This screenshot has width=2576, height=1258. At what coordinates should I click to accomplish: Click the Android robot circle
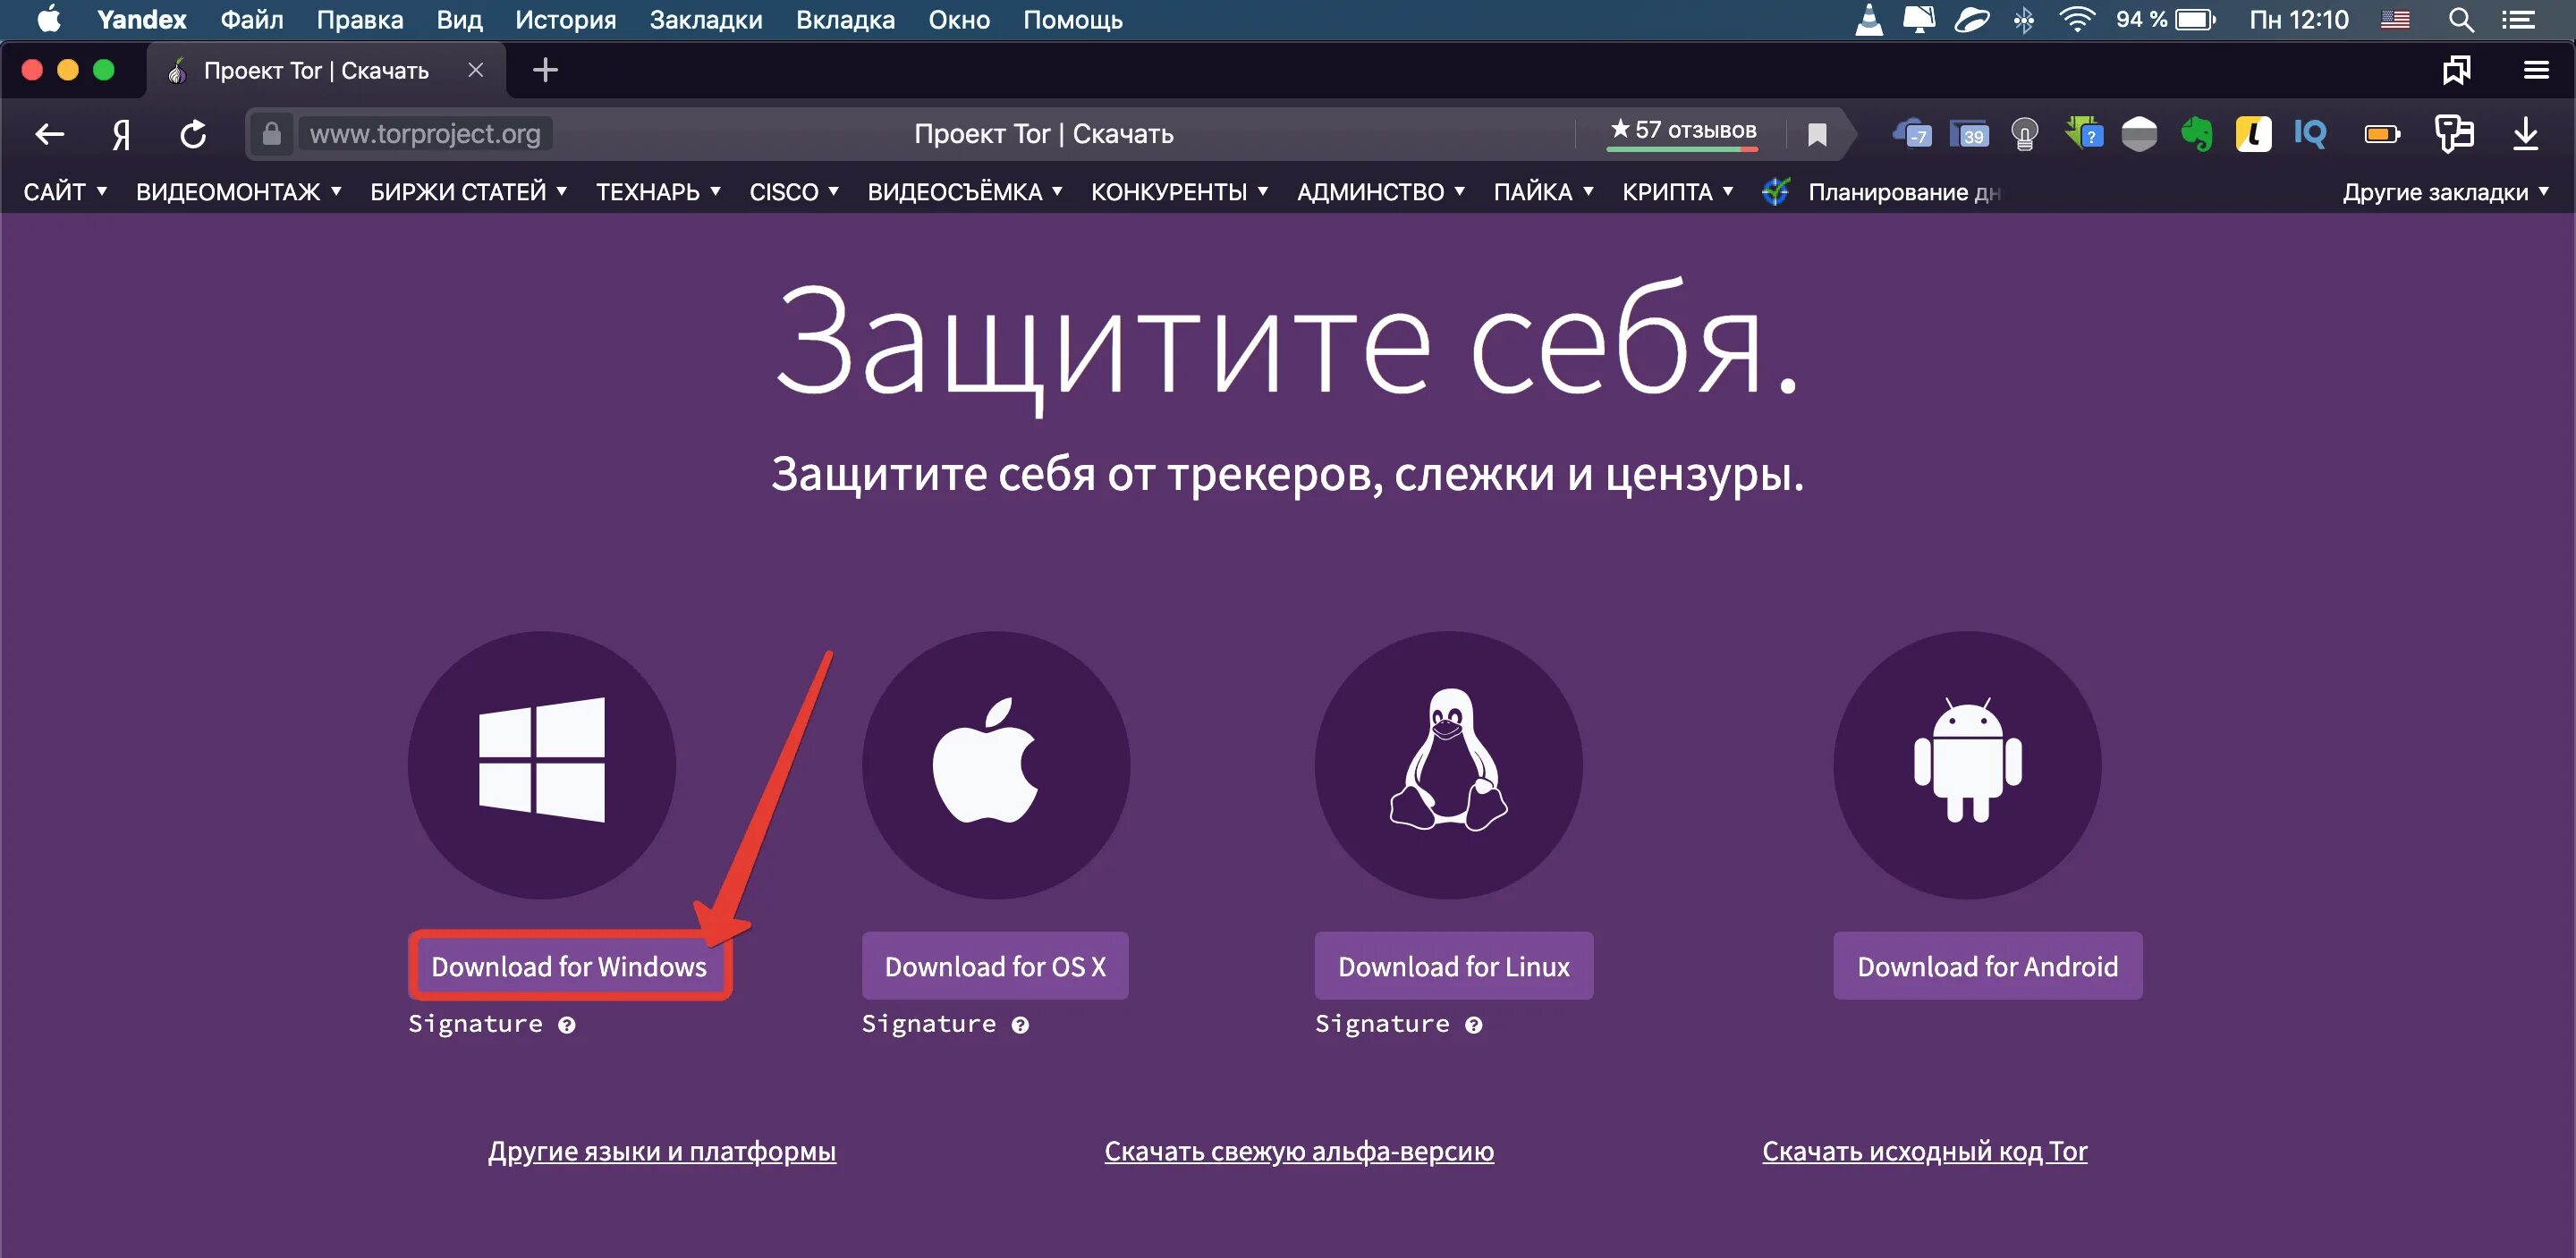[1967, 765]
